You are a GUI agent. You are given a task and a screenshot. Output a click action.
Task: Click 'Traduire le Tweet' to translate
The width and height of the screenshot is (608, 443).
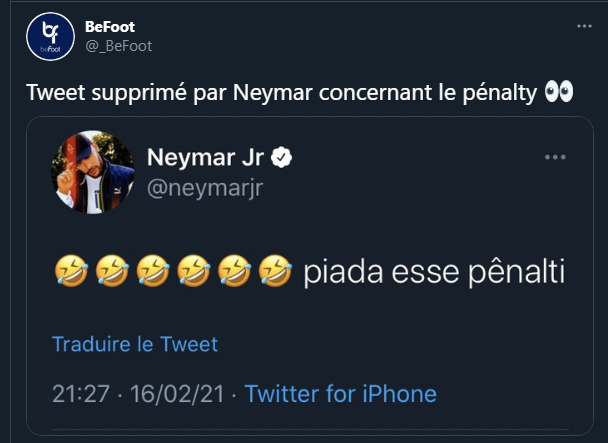click(x=135, y=345)
